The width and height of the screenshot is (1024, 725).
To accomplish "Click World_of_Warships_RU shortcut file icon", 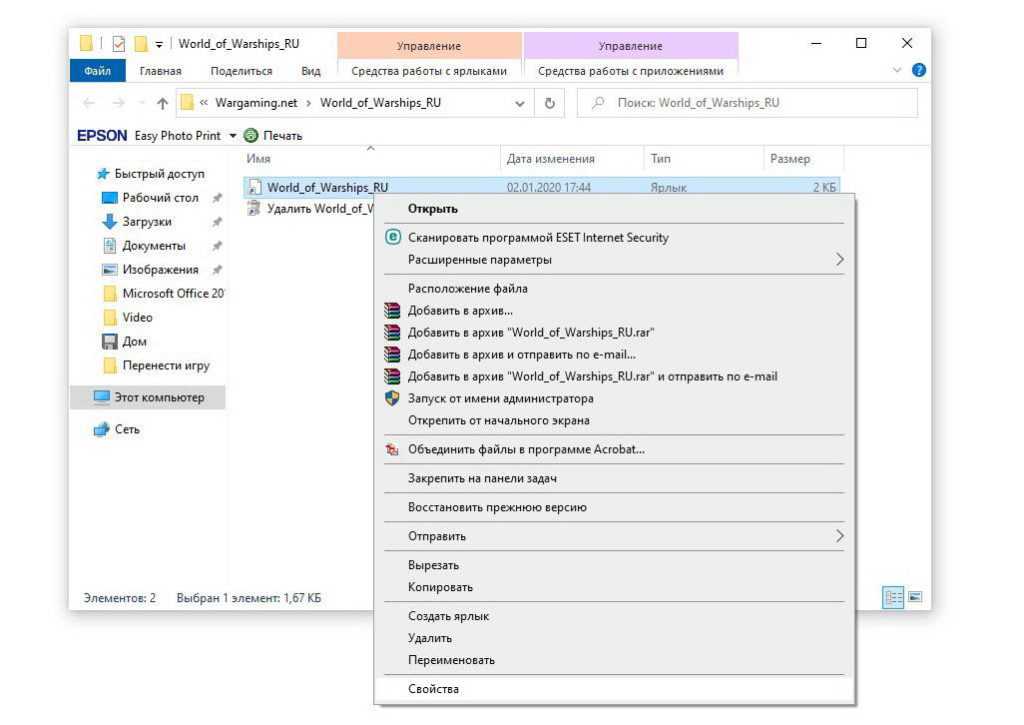I will click(255, 187).
